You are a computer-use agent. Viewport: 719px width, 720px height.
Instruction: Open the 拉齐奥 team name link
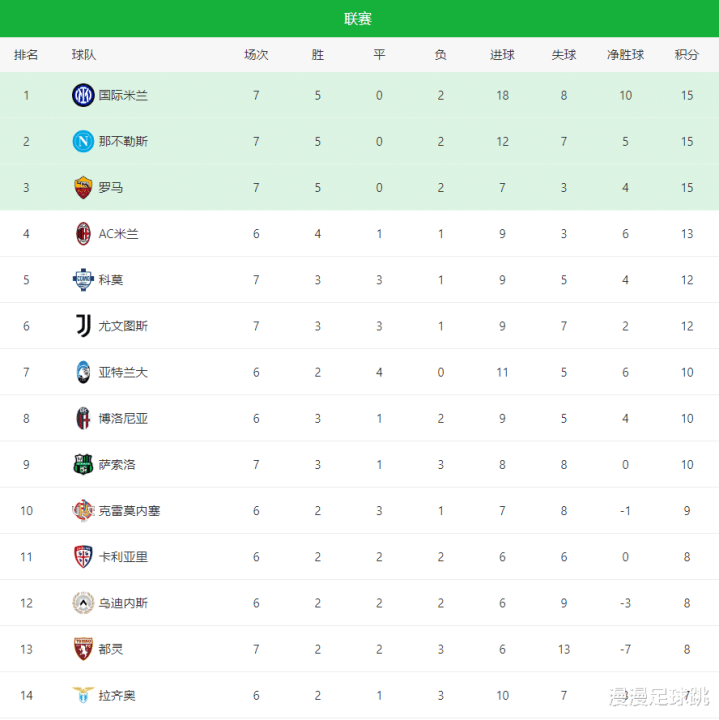pos(117,695)
